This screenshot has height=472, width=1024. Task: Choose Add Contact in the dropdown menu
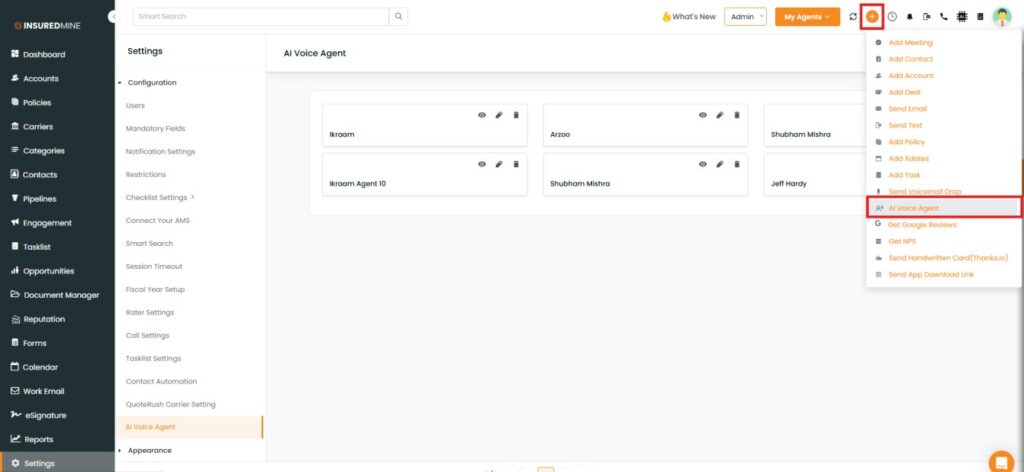(x=910, y=59)
